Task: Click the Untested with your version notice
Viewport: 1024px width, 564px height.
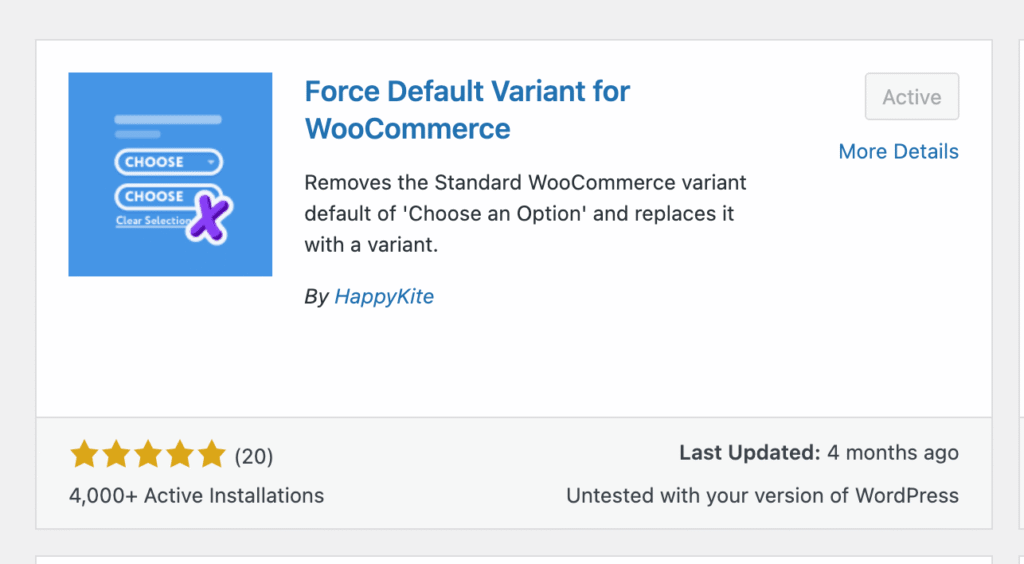Action: click(762, 495)
